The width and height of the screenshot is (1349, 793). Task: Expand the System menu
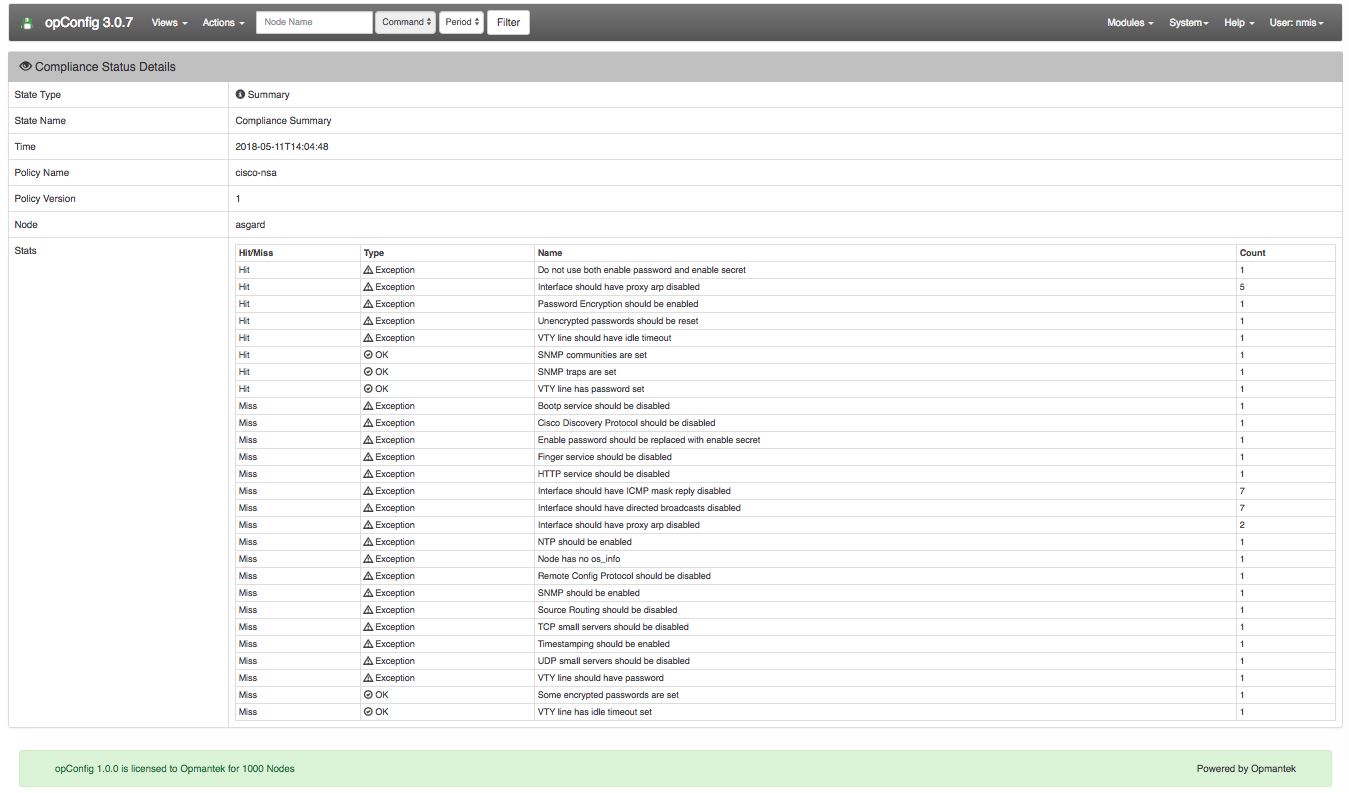coord(1189,22)
